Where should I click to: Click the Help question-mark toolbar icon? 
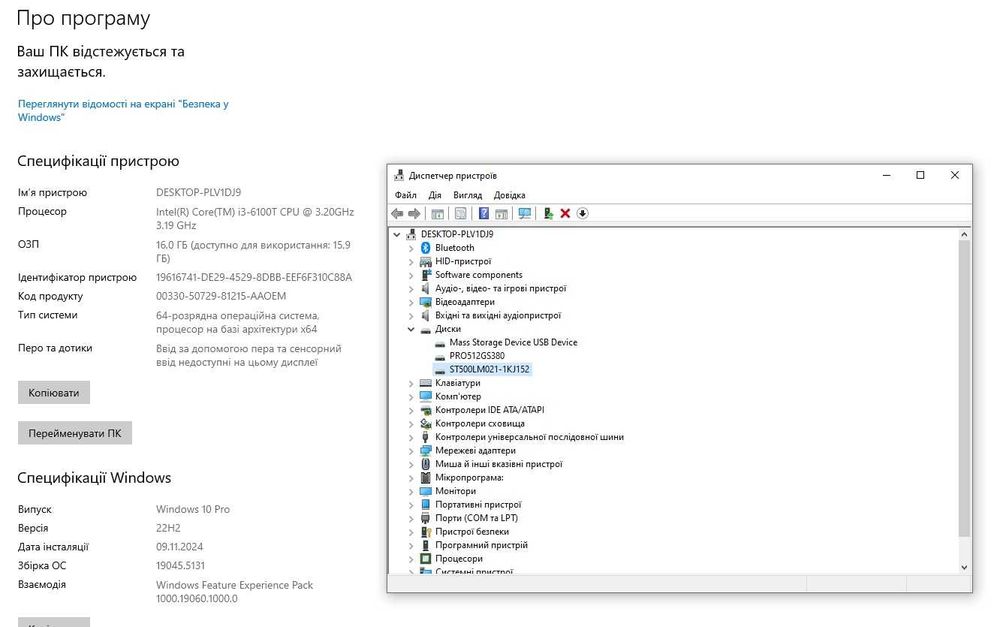483,214
